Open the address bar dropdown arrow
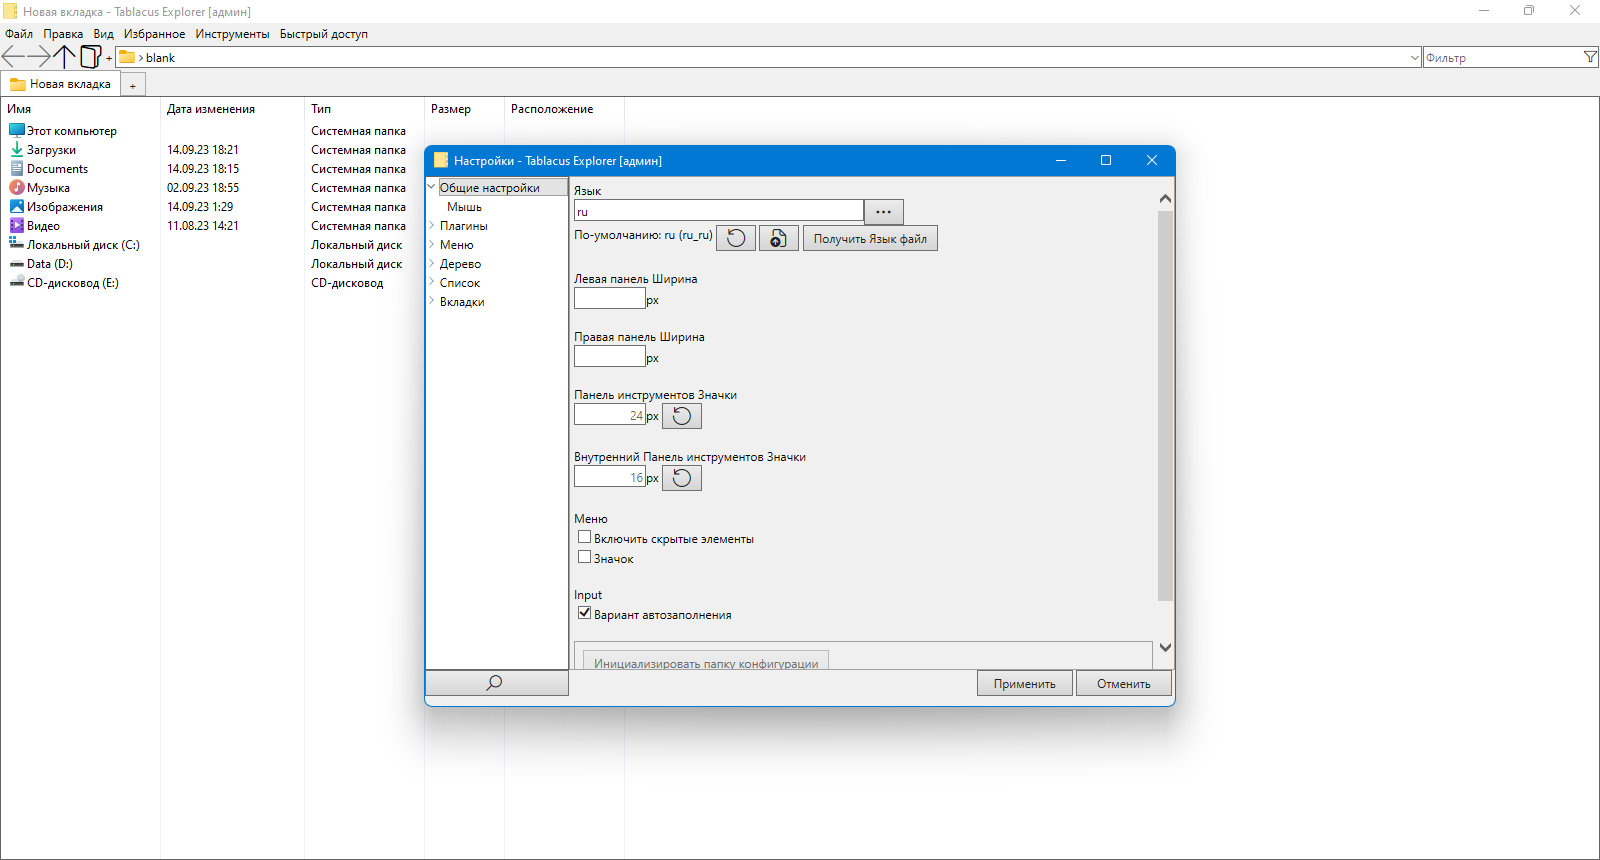 tap(1414, 58)
